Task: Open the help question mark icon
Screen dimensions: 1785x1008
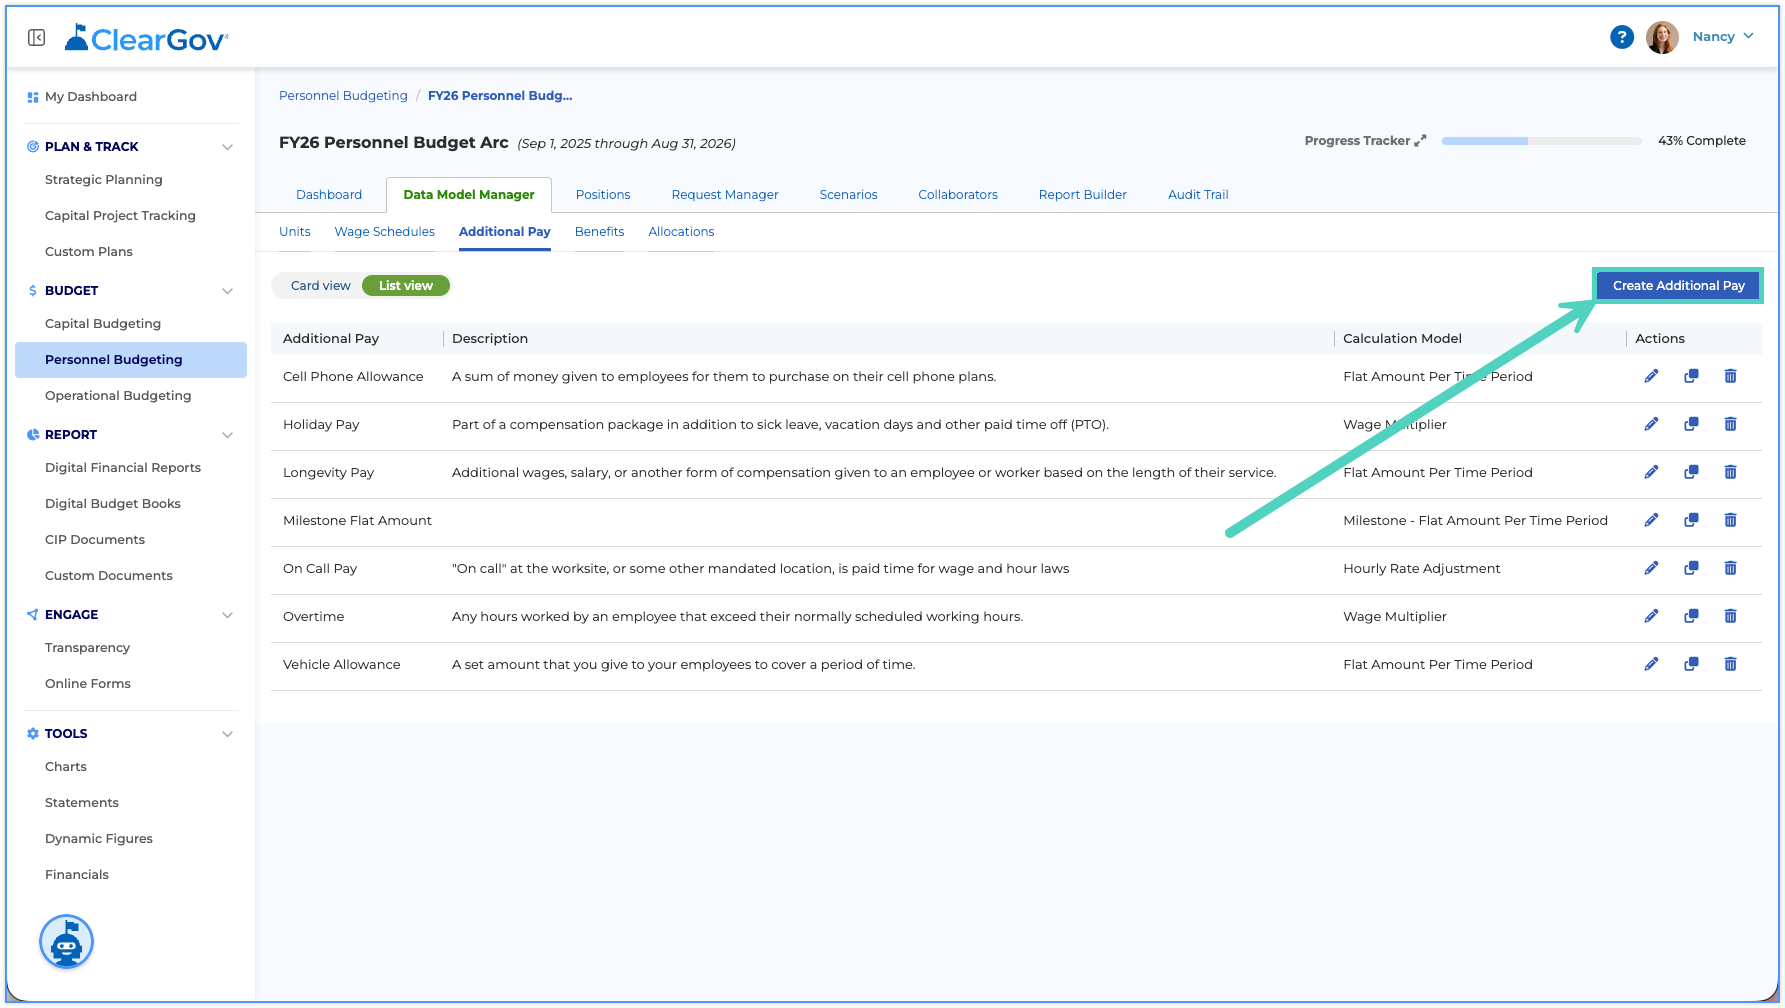Action: [x=1621, y=37]
